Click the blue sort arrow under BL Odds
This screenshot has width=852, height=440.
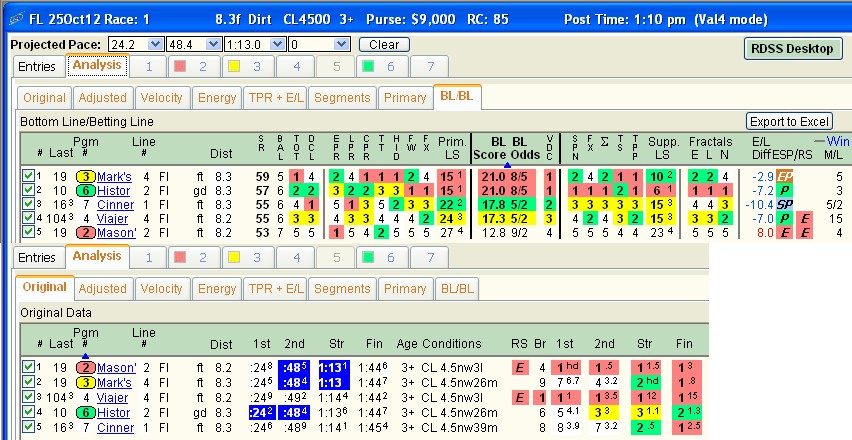click(x=507, y=165)
